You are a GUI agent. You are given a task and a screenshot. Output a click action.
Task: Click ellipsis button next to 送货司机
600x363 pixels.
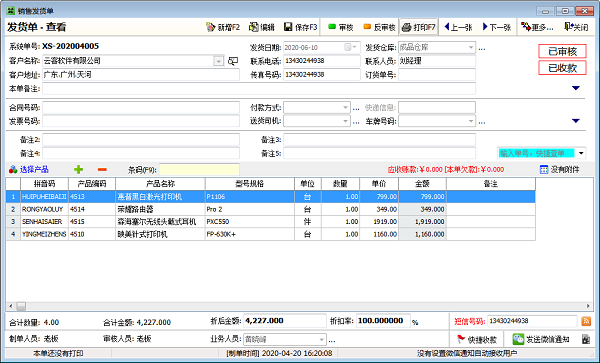tap(356, 122)
